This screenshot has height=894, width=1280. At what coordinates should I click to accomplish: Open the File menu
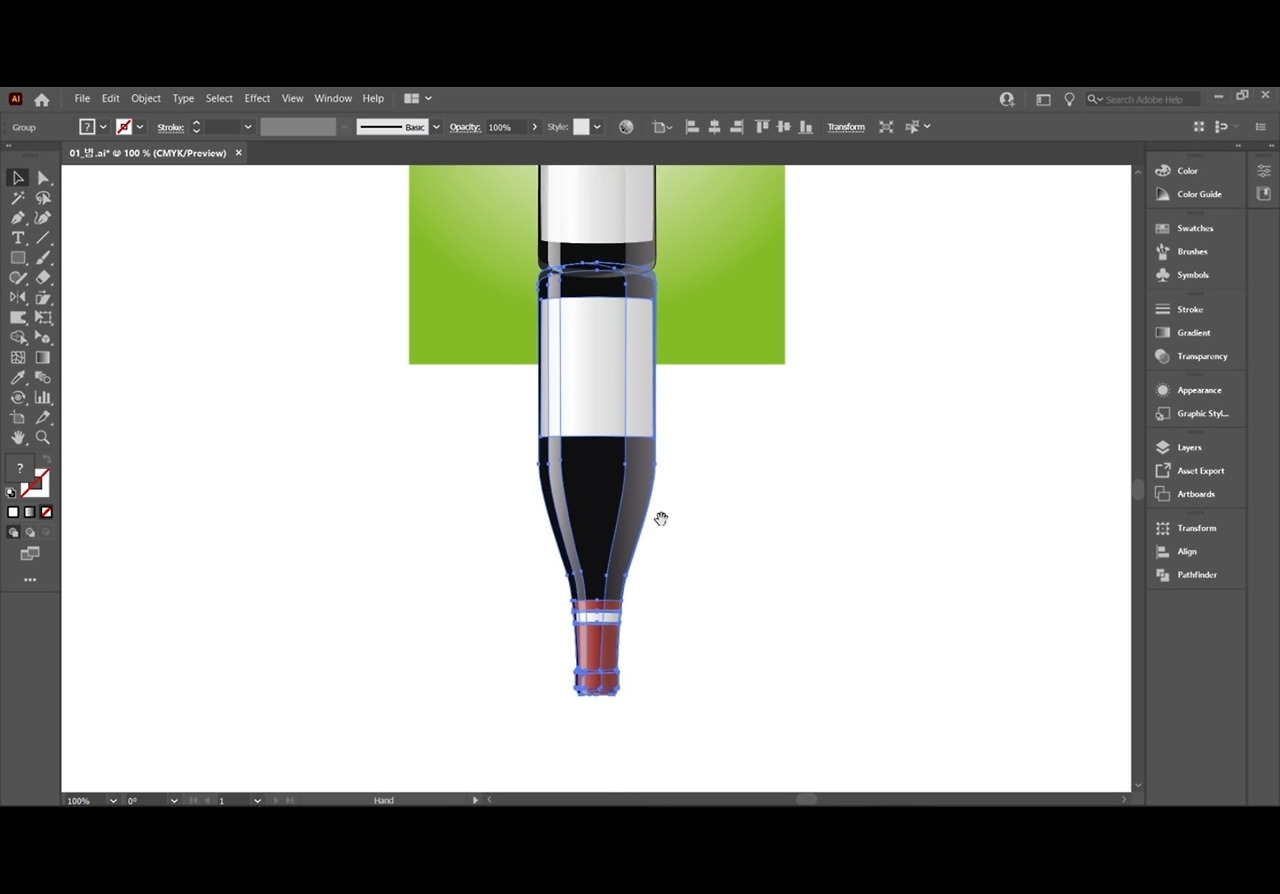coord(82,98)
